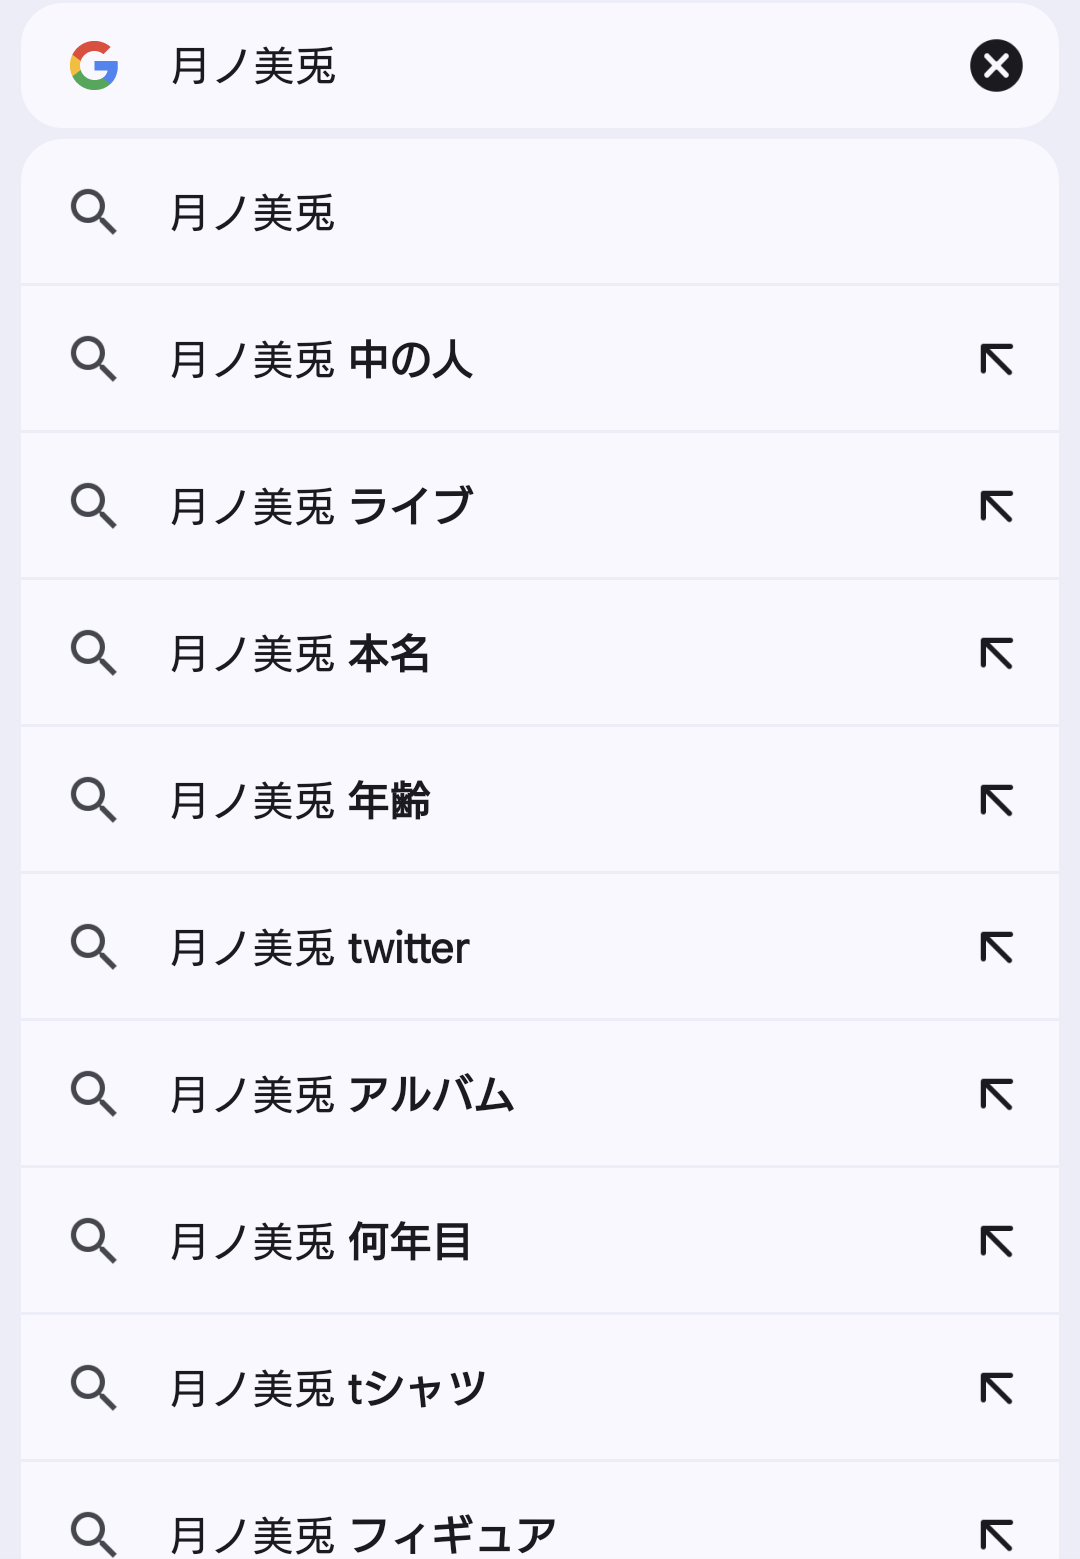1080x1559 pixels.
Task: Open the 月ノ美兎 本名 suggestion
Action: point(540,654)
